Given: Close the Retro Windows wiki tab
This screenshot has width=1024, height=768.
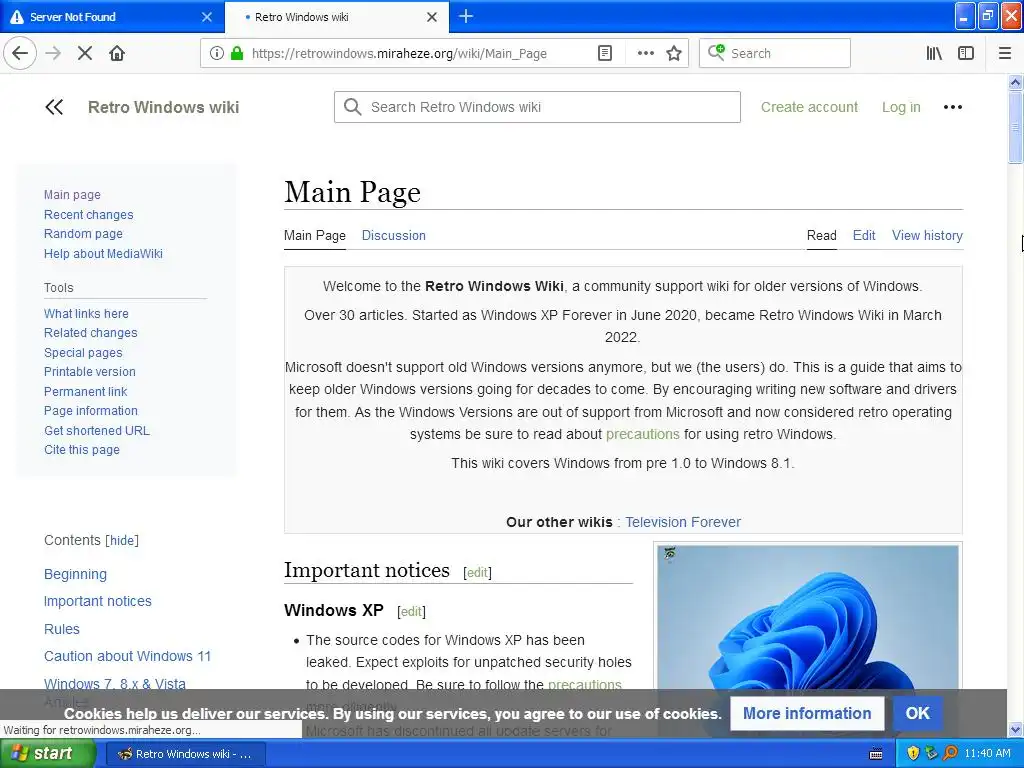Looking at the screenshot, I should [x=432, y=17].
